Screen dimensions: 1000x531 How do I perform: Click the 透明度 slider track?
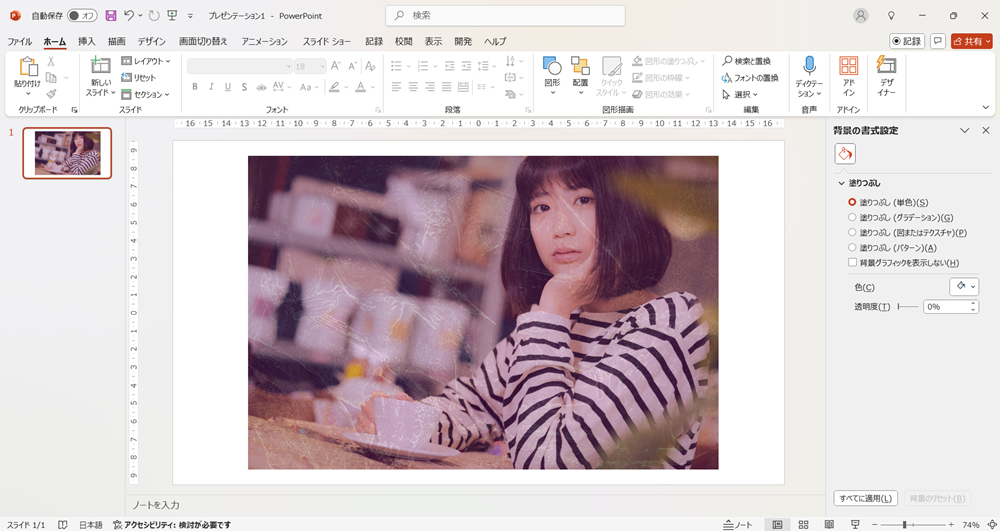[908, 307]
